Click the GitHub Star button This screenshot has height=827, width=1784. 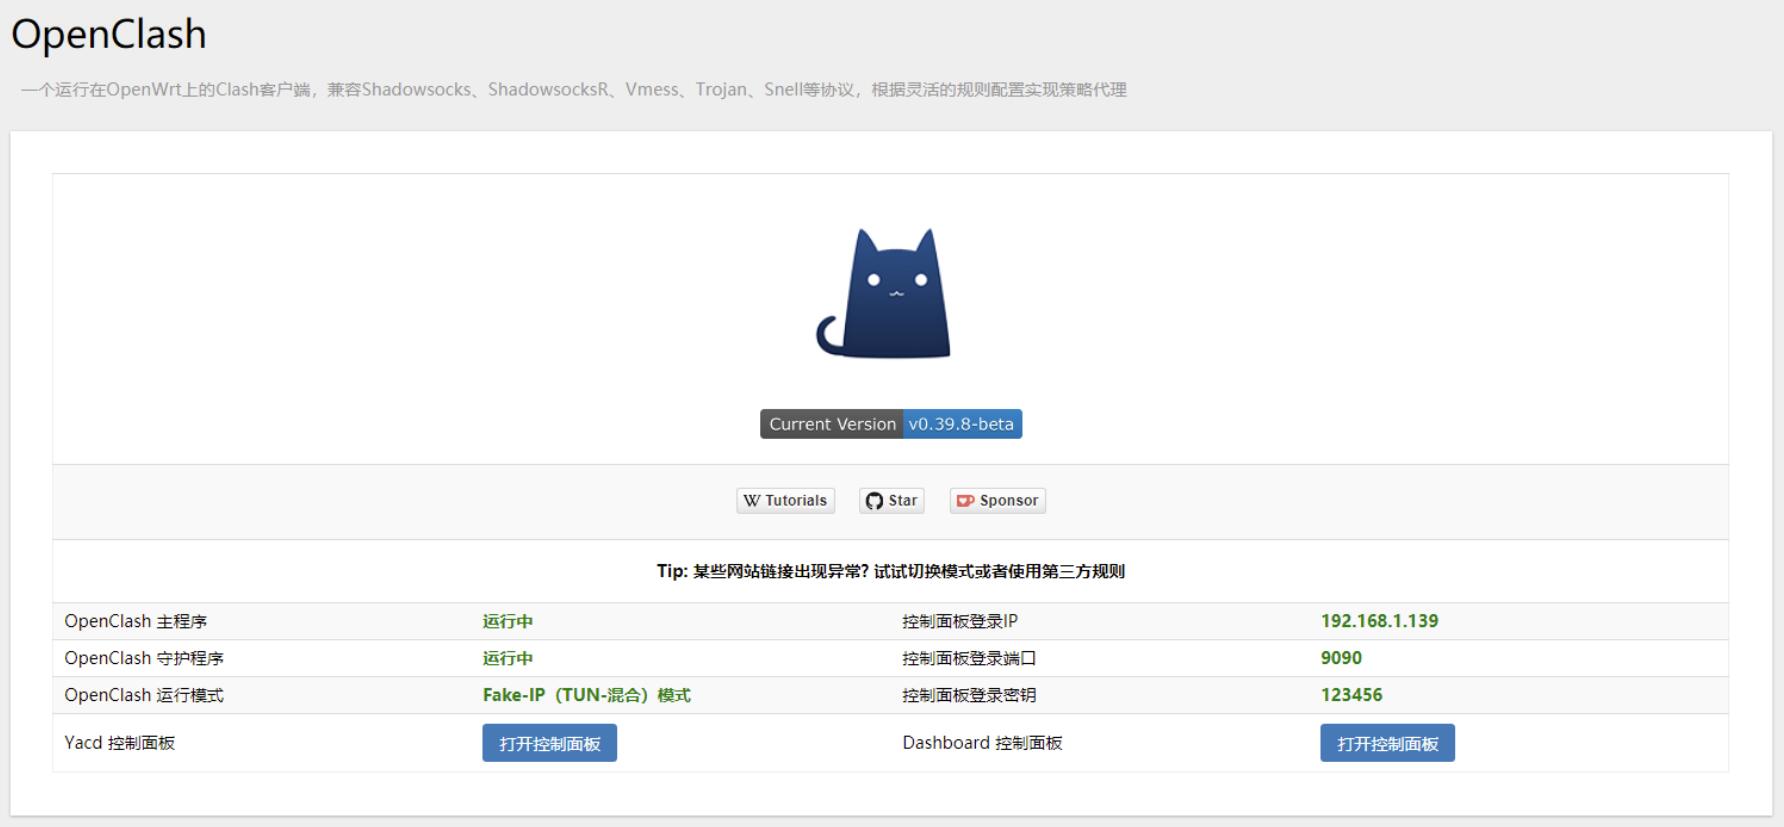coord(892,501)
